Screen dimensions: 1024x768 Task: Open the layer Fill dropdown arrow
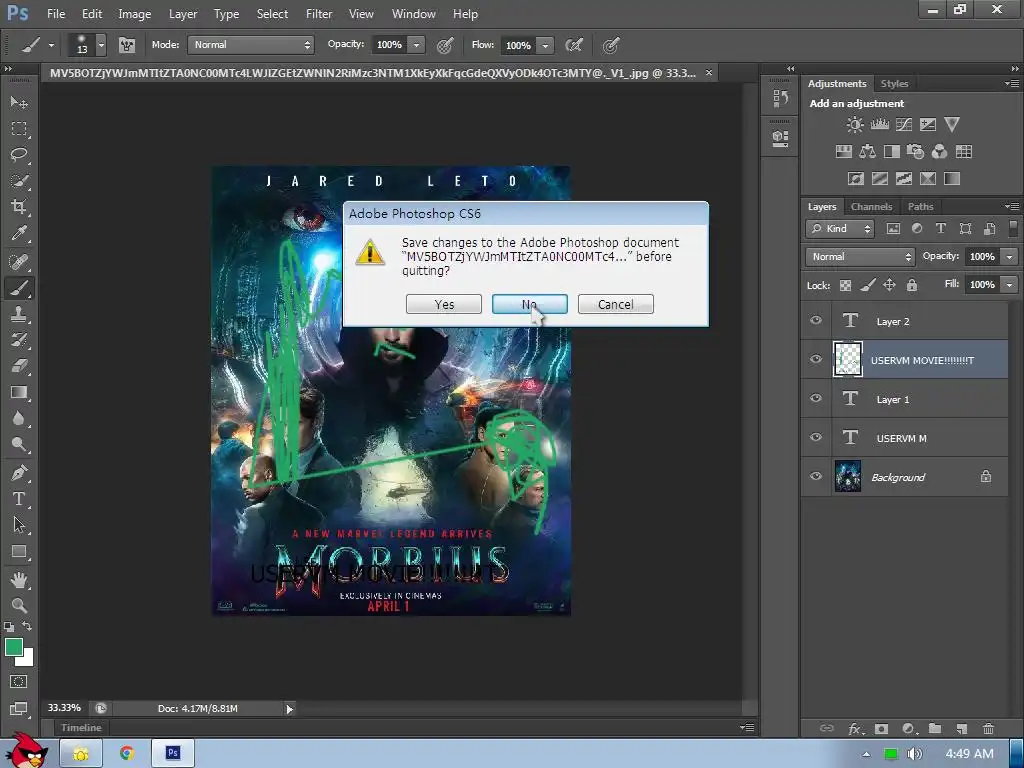pyautogui.click(x=1010, y=285)
